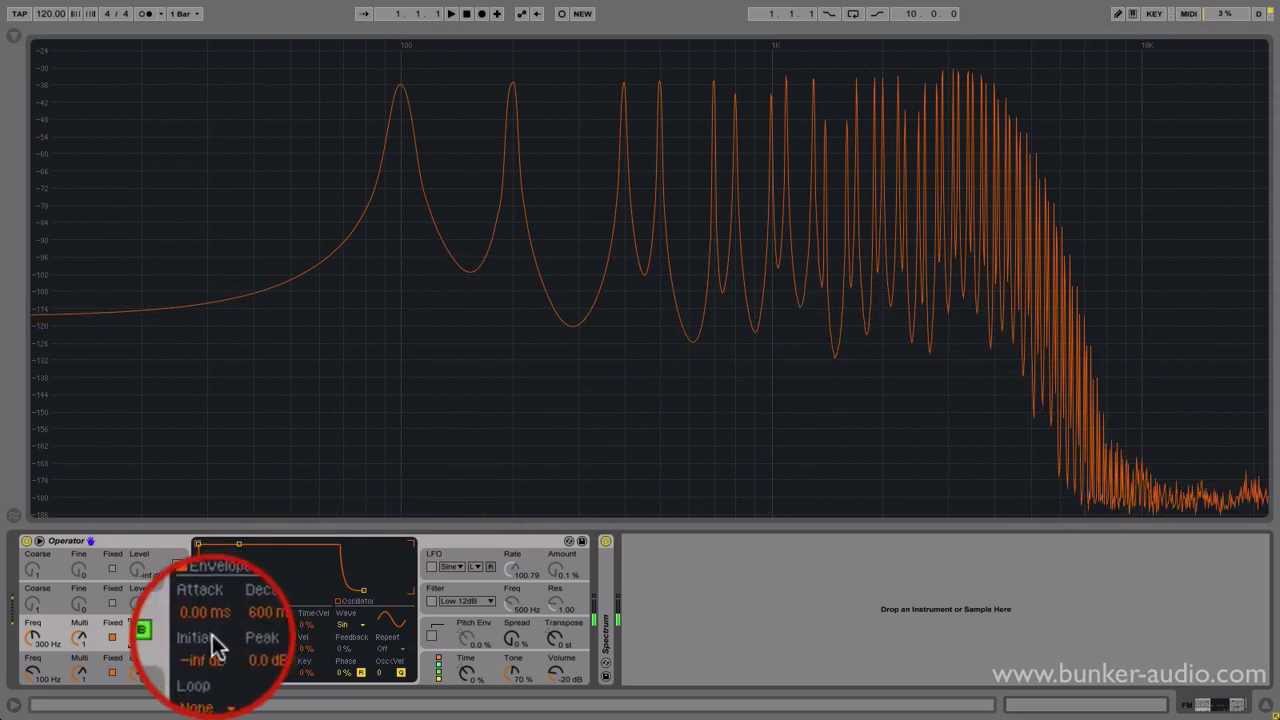Toggle the Punch-In switch

(x=829, y=14)
